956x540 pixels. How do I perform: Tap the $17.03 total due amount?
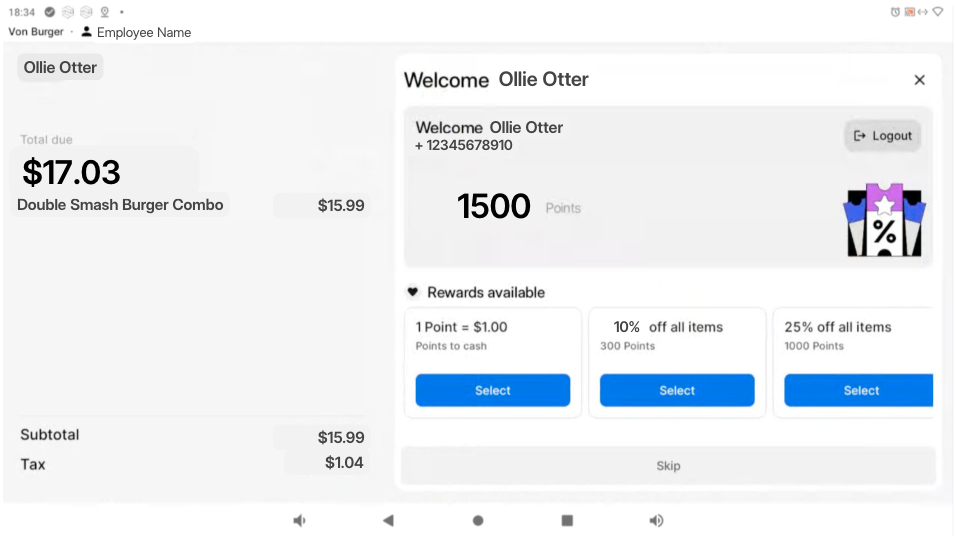72,172
